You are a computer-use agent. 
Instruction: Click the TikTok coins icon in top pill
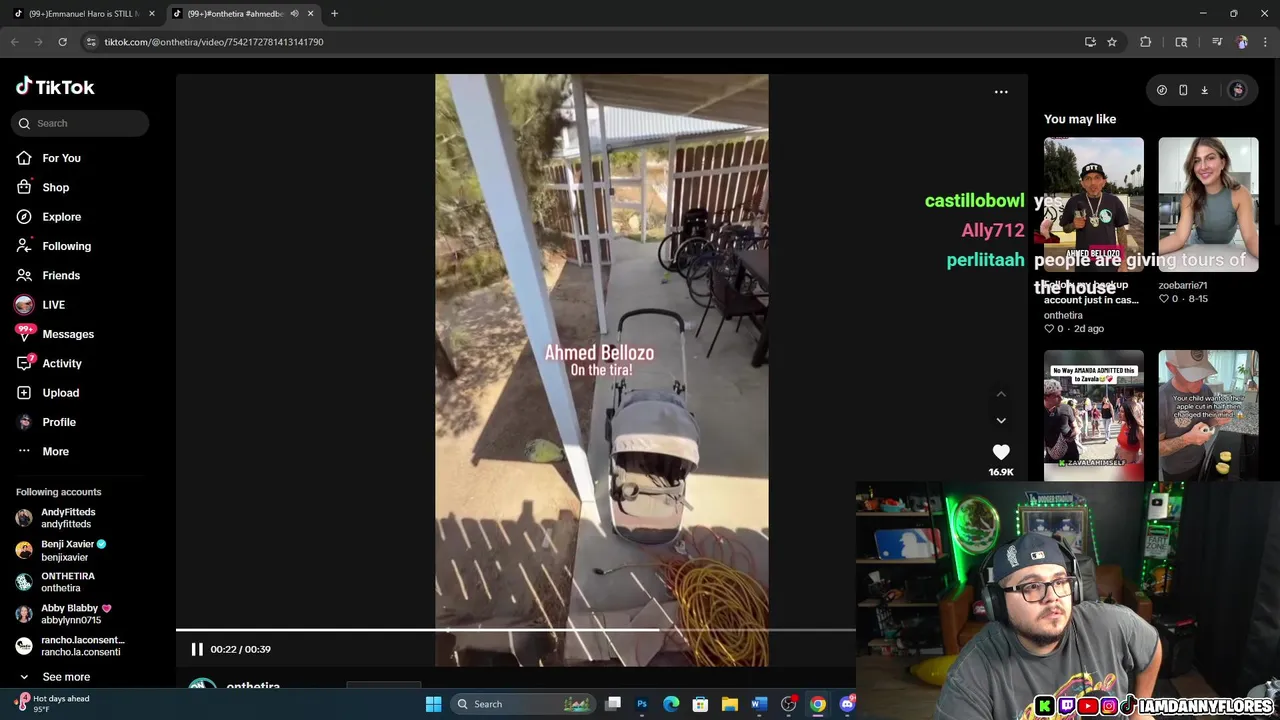pyautogui.click(x=1162, y=90)
